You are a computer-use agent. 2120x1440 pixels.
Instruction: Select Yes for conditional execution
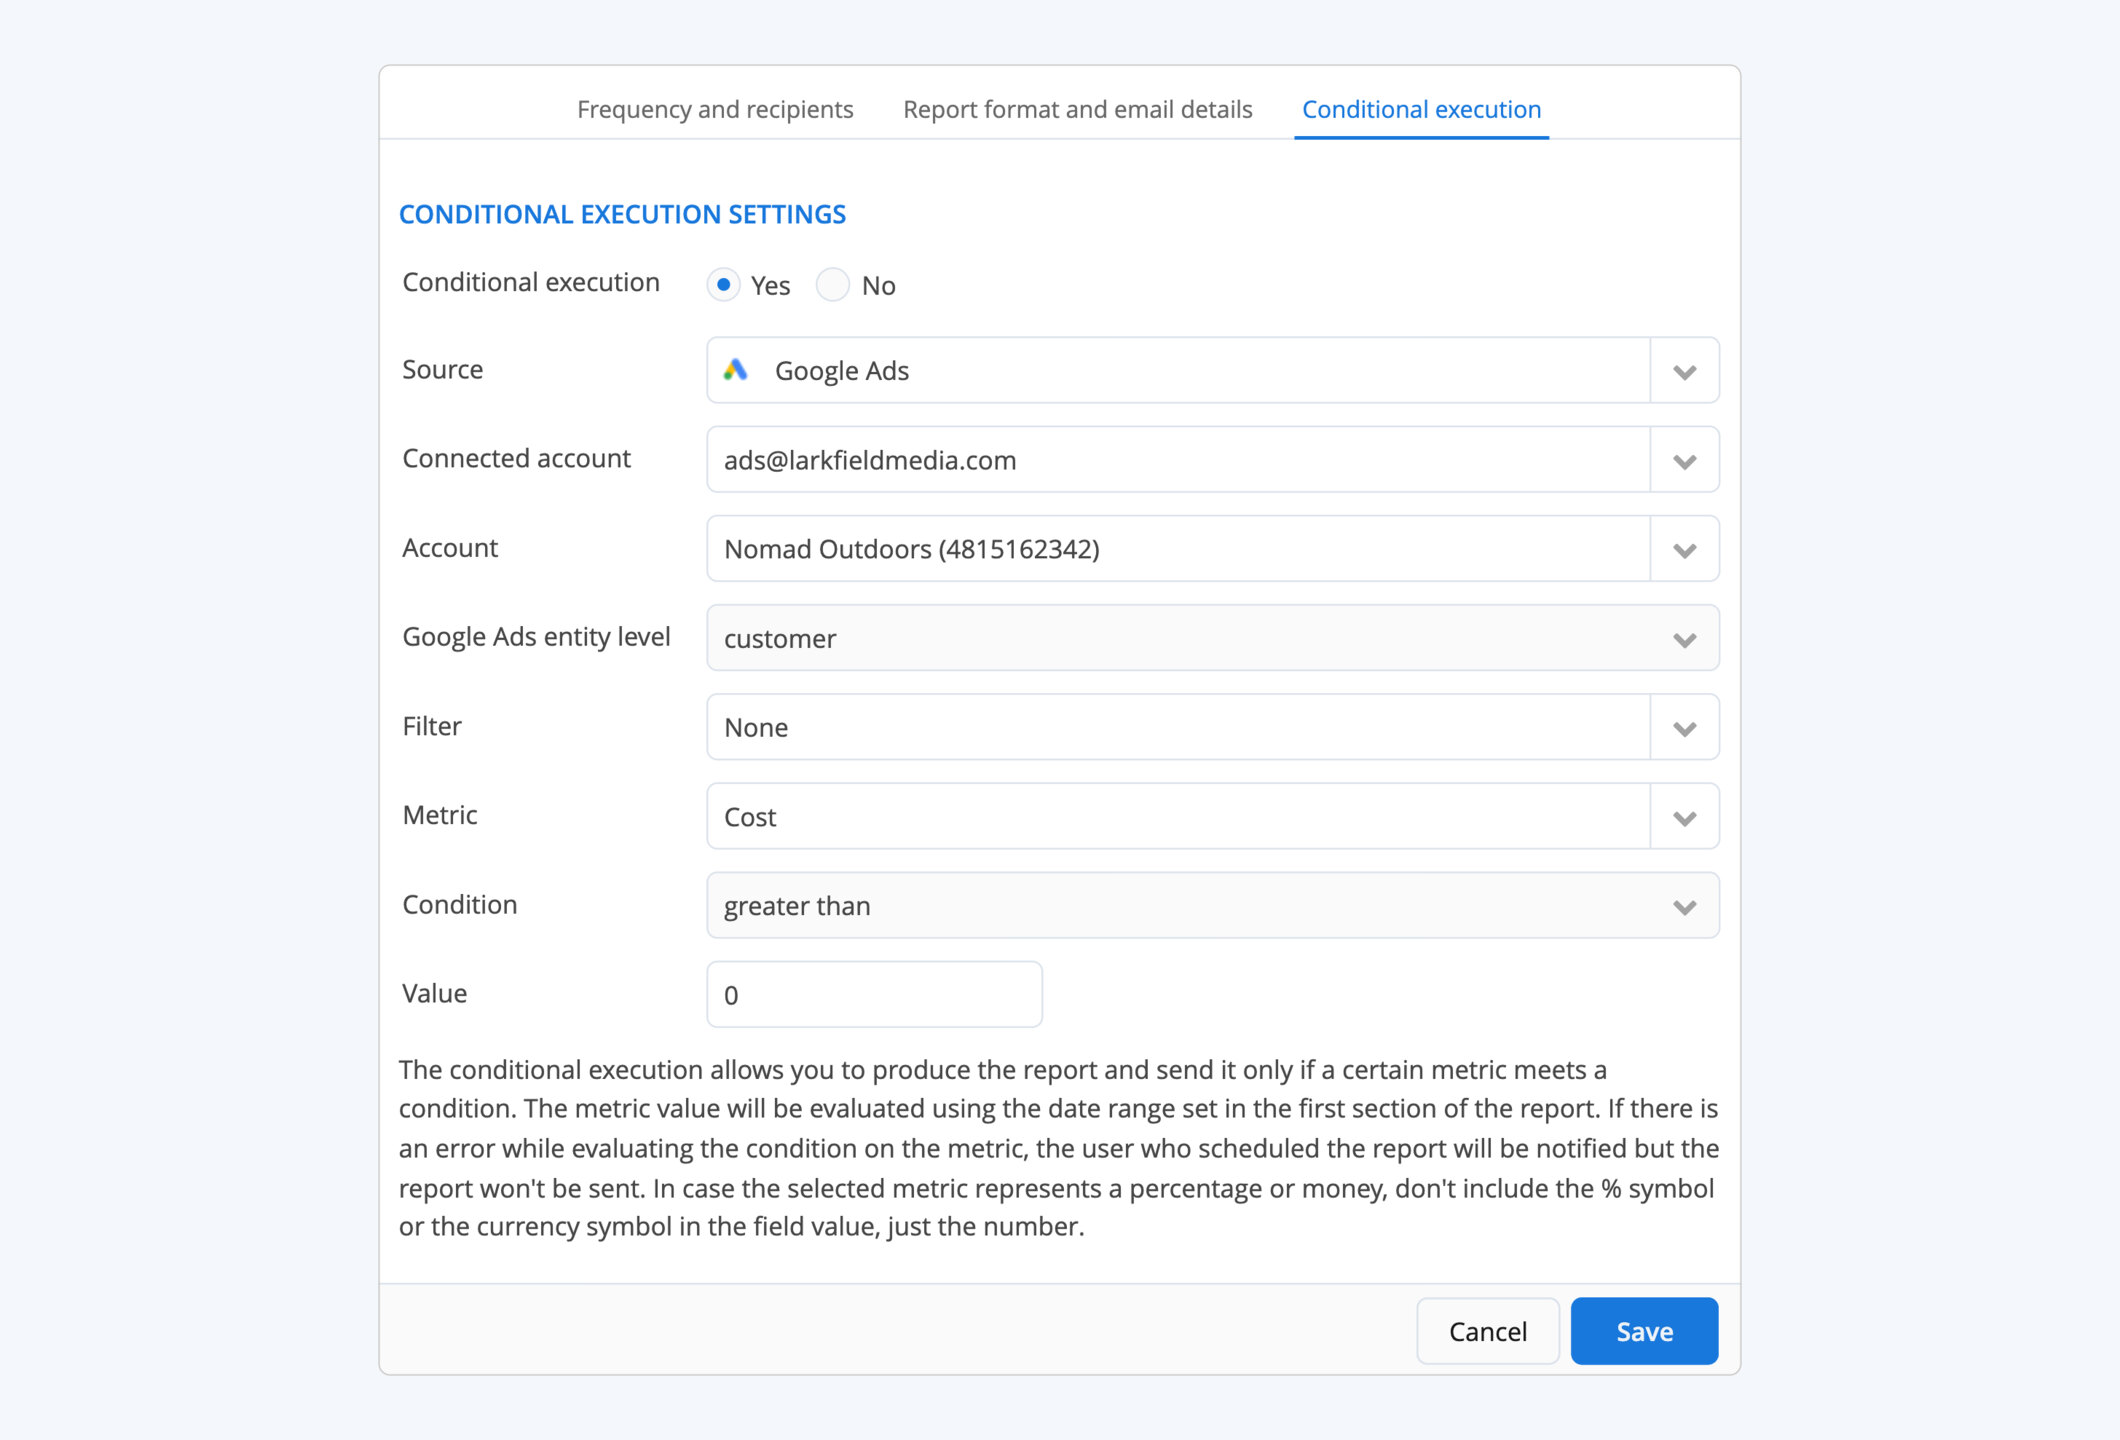point(723,285)
